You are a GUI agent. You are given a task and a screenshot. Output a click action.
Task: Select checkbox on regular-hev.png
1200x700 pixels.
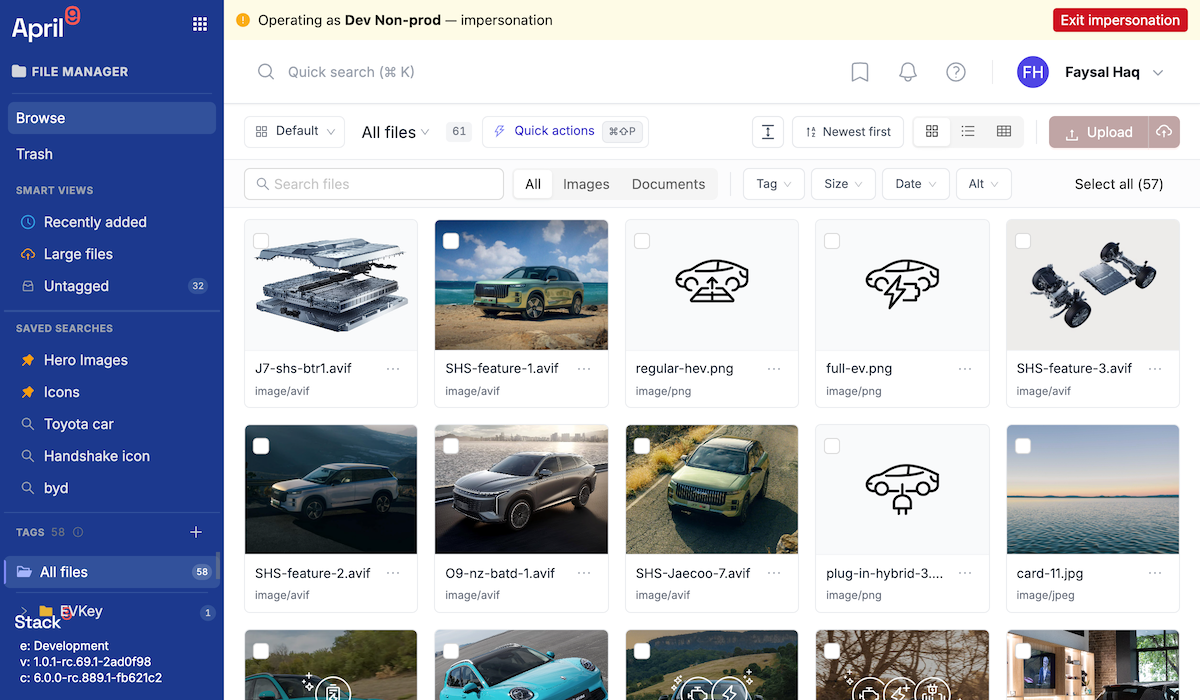(x=642, y=241)
